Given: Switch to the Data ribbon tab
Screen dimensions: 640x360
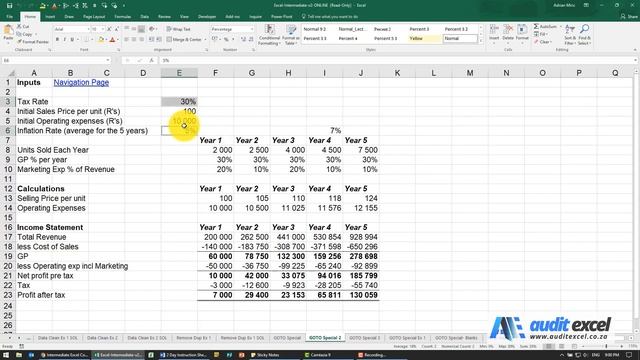Looking at the screenshot, I should [x=144, y=17].
